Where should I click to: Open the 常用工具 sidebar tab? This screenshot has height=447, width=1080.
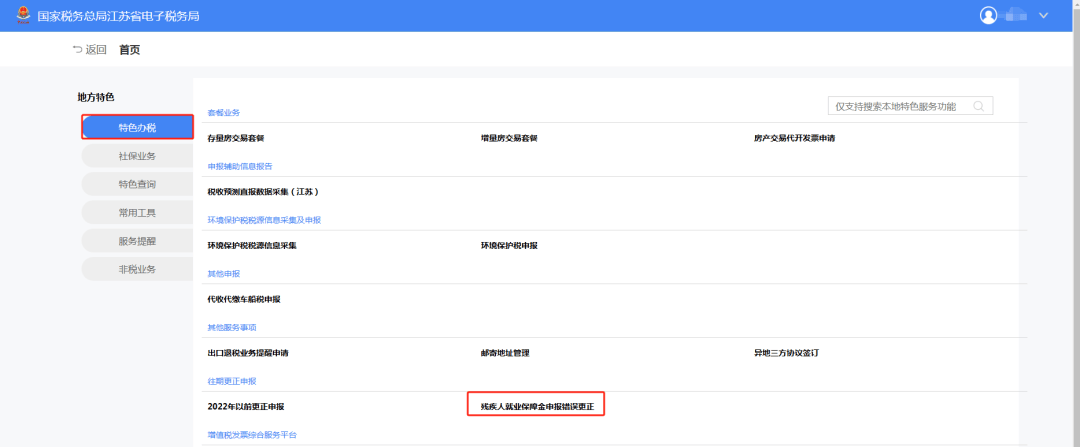pyautogui.click(x=137, y=212)
